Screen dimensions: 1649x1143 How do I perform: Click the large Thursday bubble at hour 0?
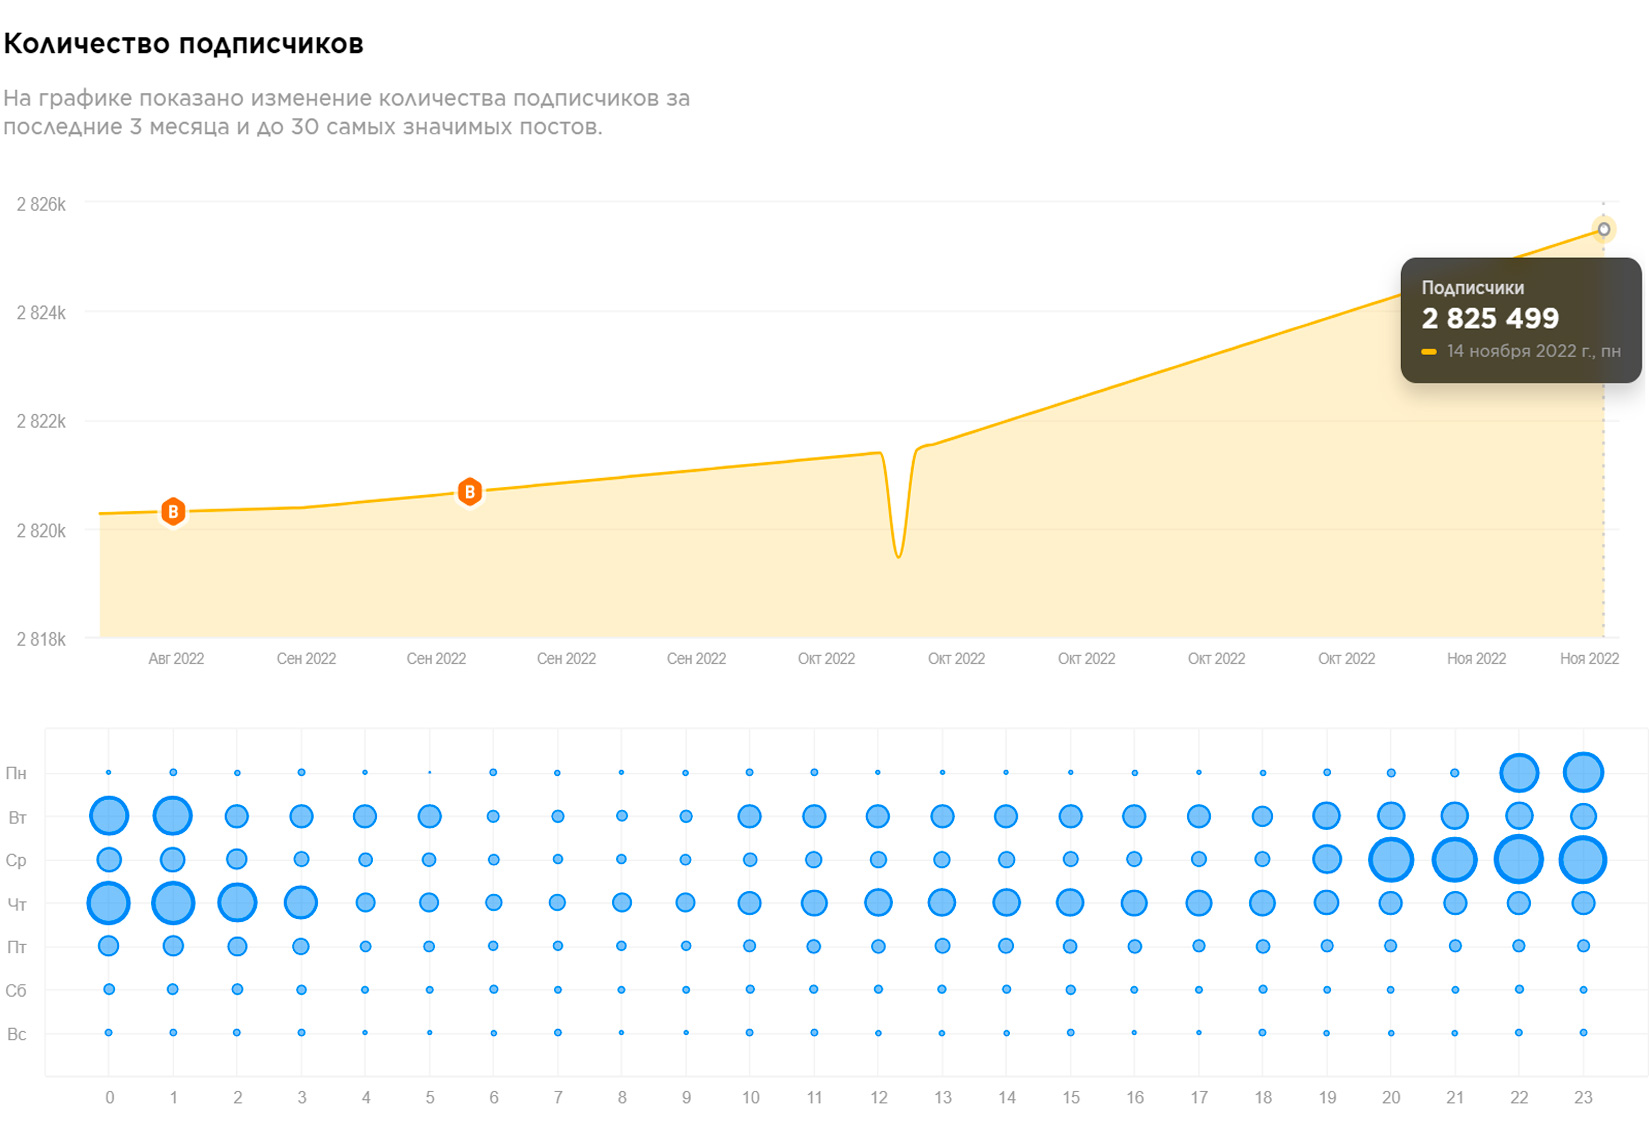pyautogui.click(x=109, y=903)
